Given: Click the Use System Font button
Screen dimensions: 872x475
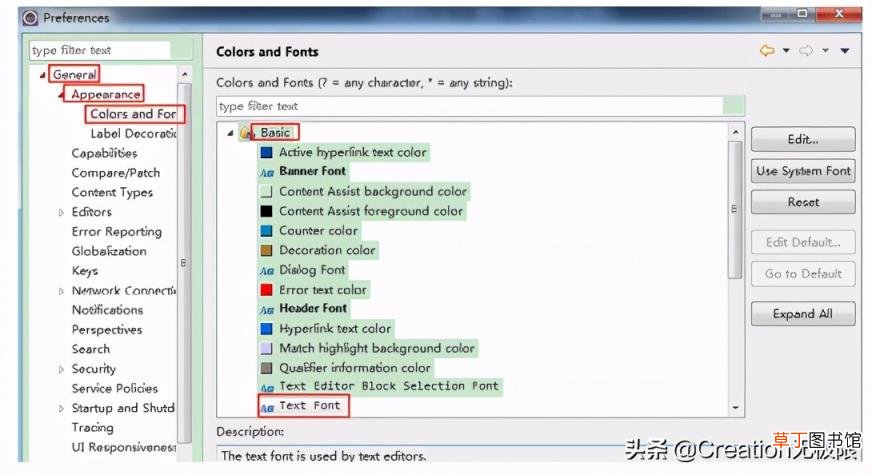Looking at the screenshot, I should [x=803, y=171].
